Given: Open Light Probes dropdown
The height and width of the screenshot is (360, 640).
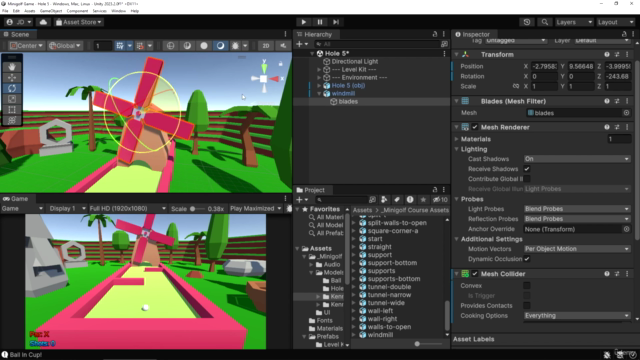Looking at the screenshot, I should pyautogui.click(x=577, y=209).
